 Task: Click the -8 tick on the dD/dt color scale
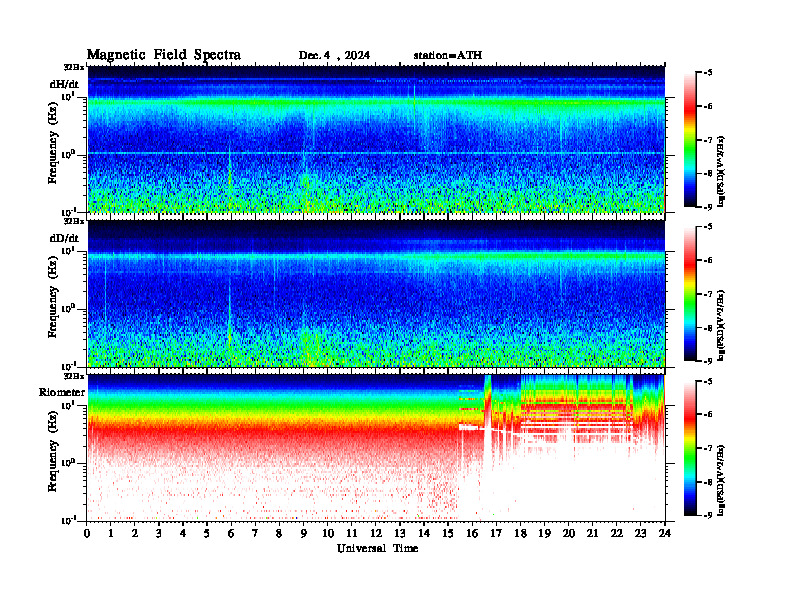tap(708, 328)
